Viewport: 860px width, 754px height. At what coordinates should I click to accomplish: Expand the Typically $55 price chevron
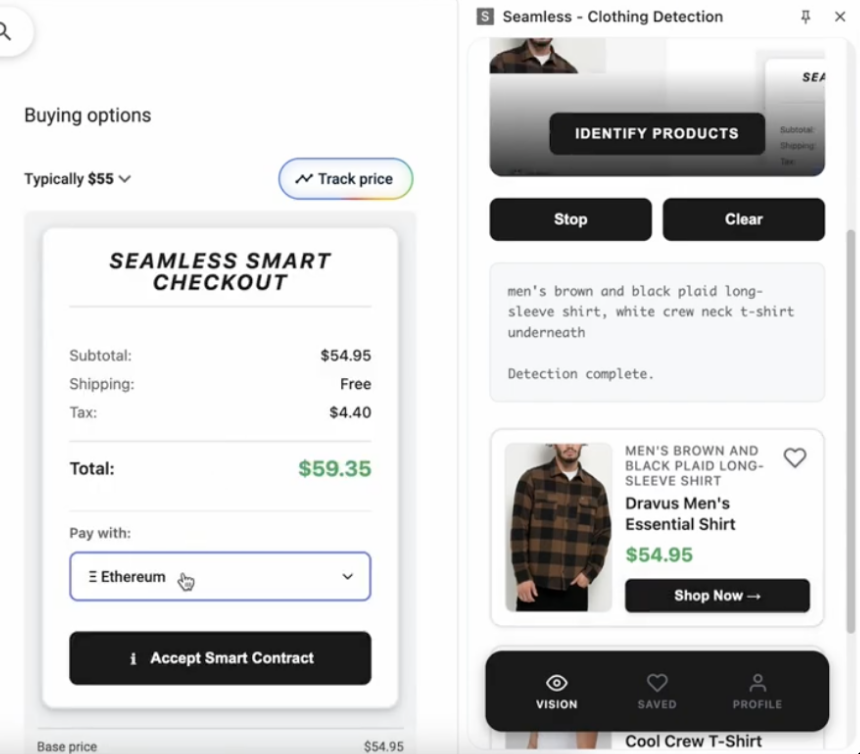pyautogui.click(x=125, y=179)
